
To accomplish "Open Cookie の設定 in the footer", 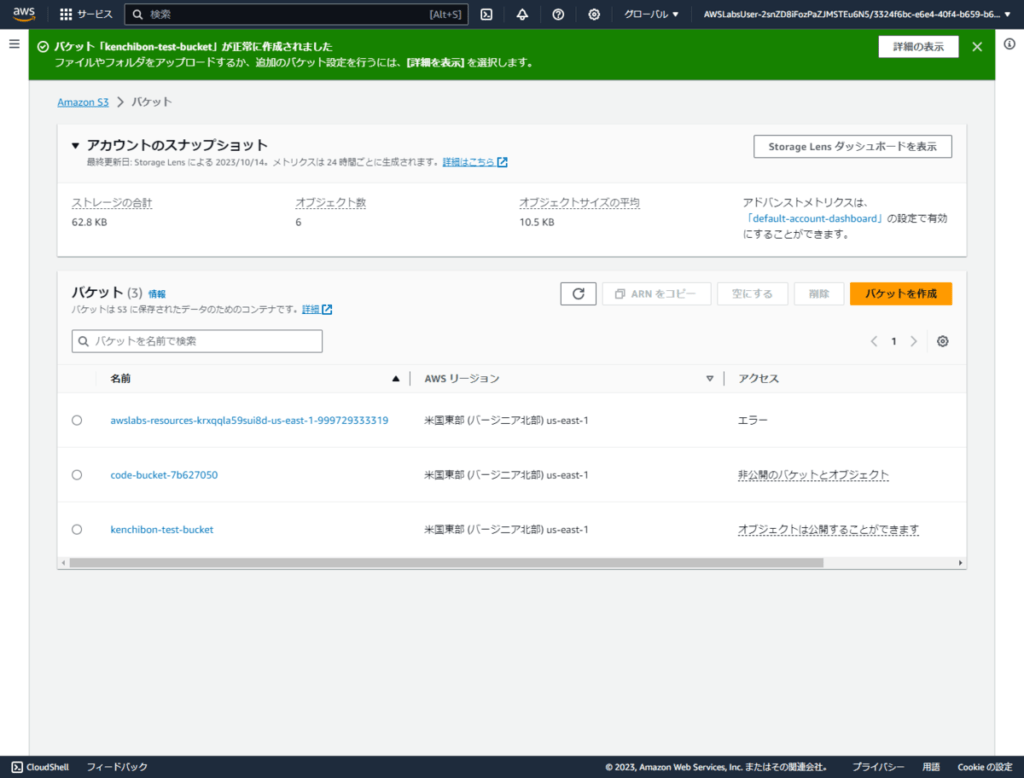I will 985,767.
